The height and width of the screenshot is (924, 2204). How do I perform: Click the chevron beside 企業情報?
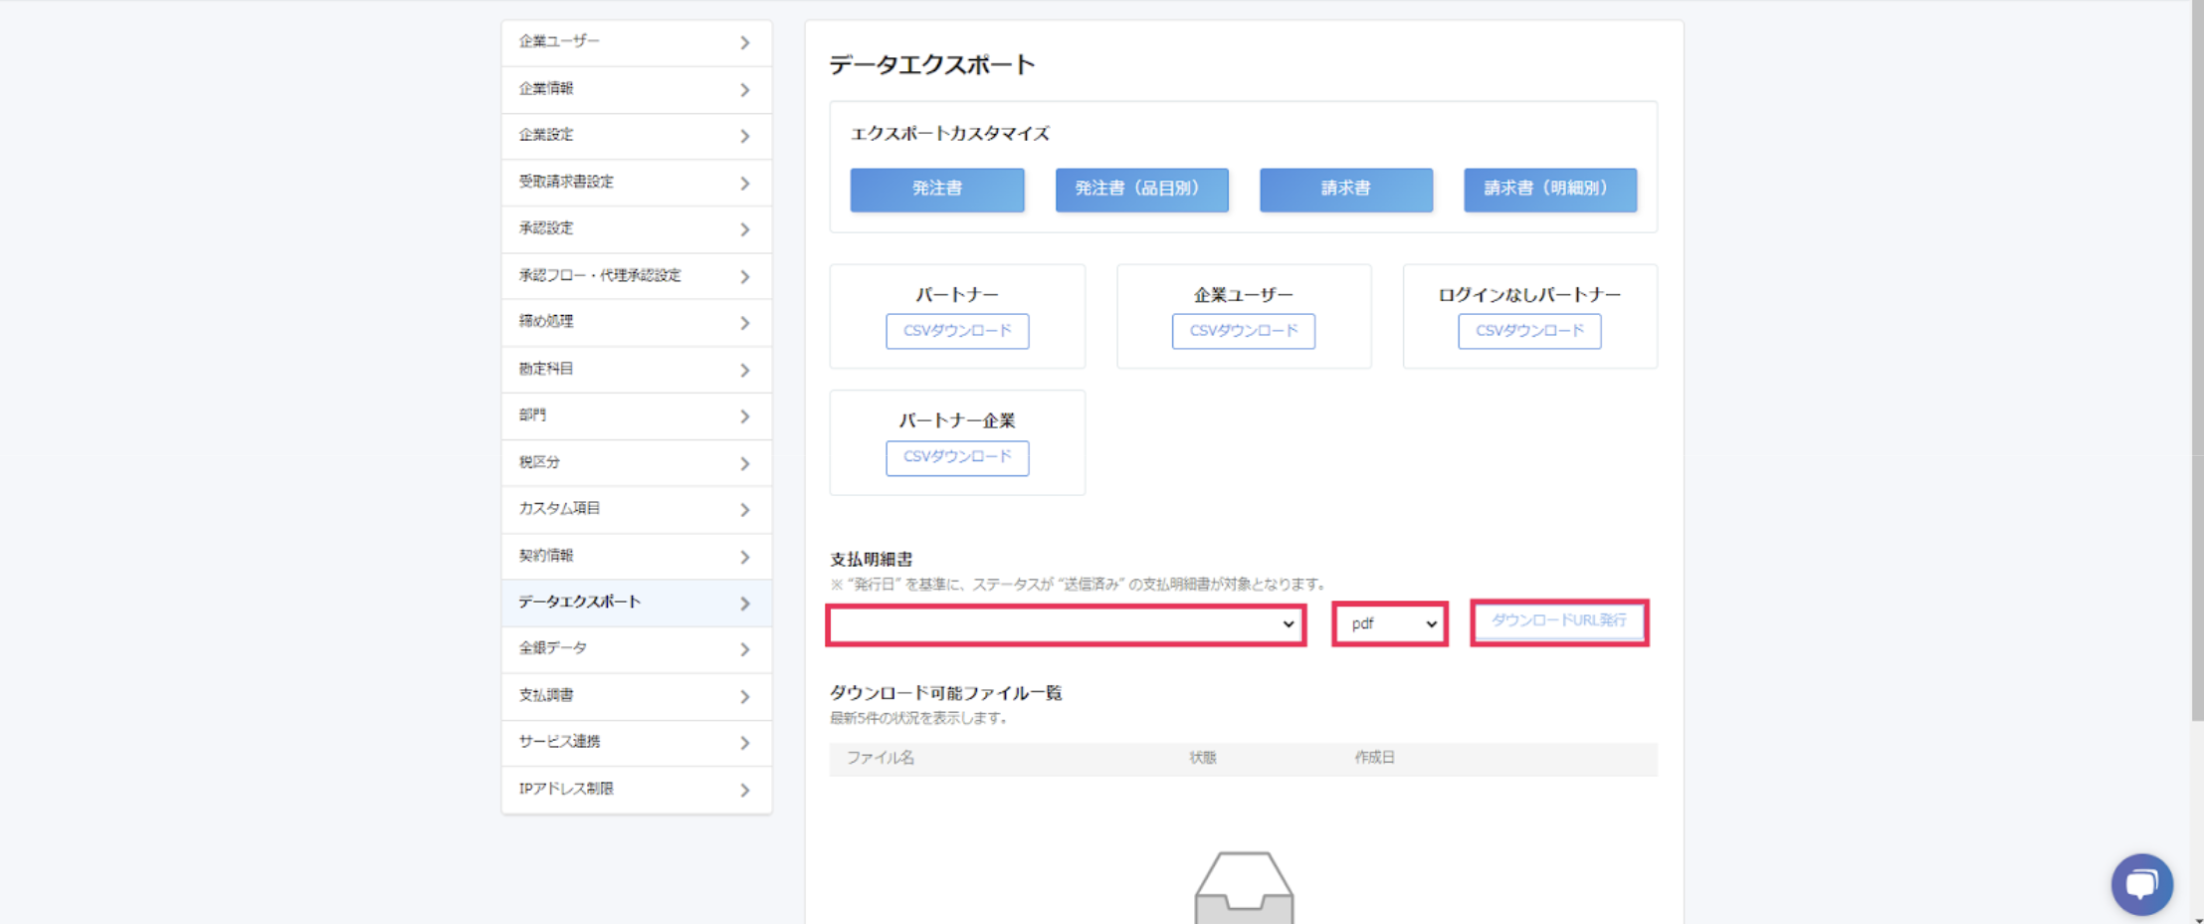(x=745, y=90)
